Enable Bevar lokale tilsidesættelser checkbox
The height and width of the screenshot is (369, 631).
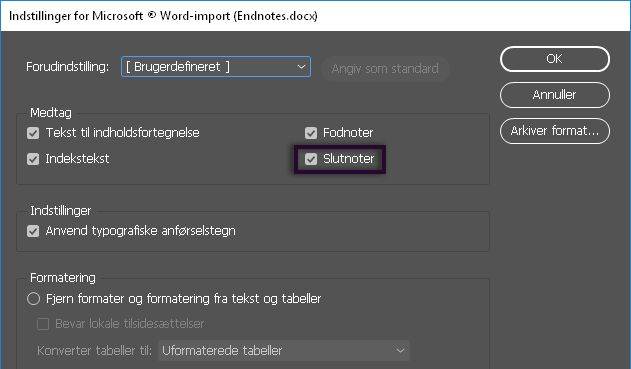(43, 324)
